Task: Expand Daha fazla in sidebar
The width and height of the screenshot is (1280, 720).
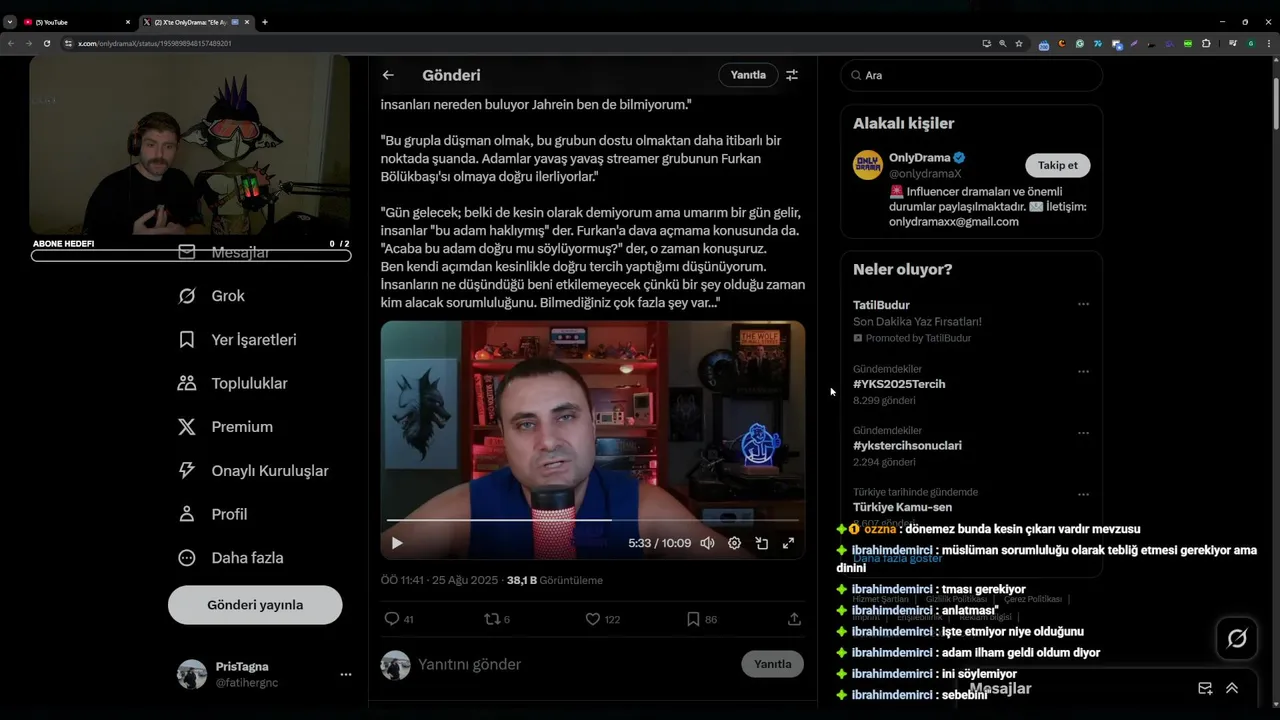Action: point(230,558)
